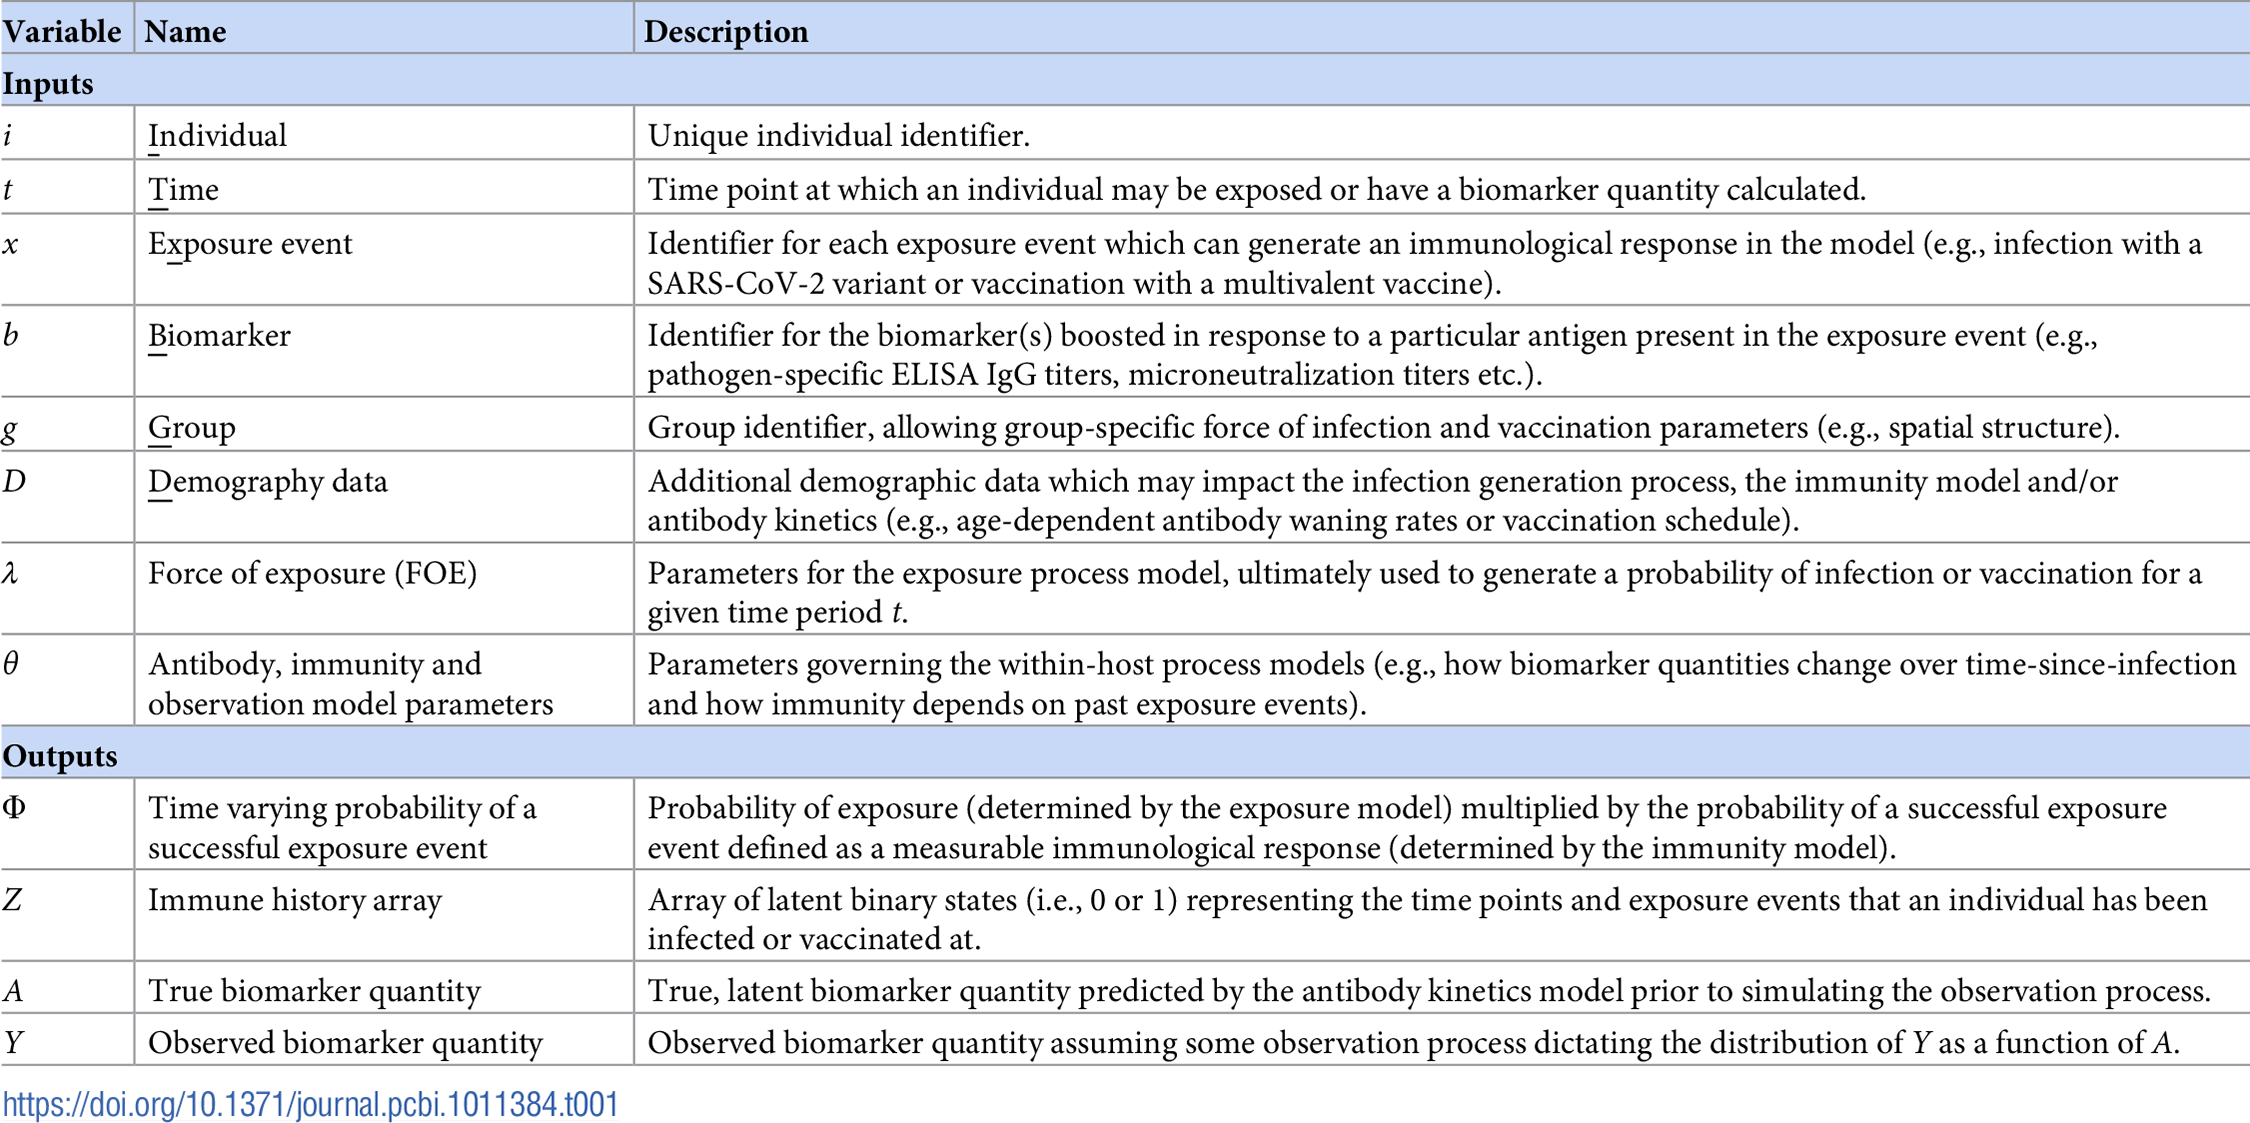
Task: Select the 'Name' column header
Action: click(x=186, y=32)
